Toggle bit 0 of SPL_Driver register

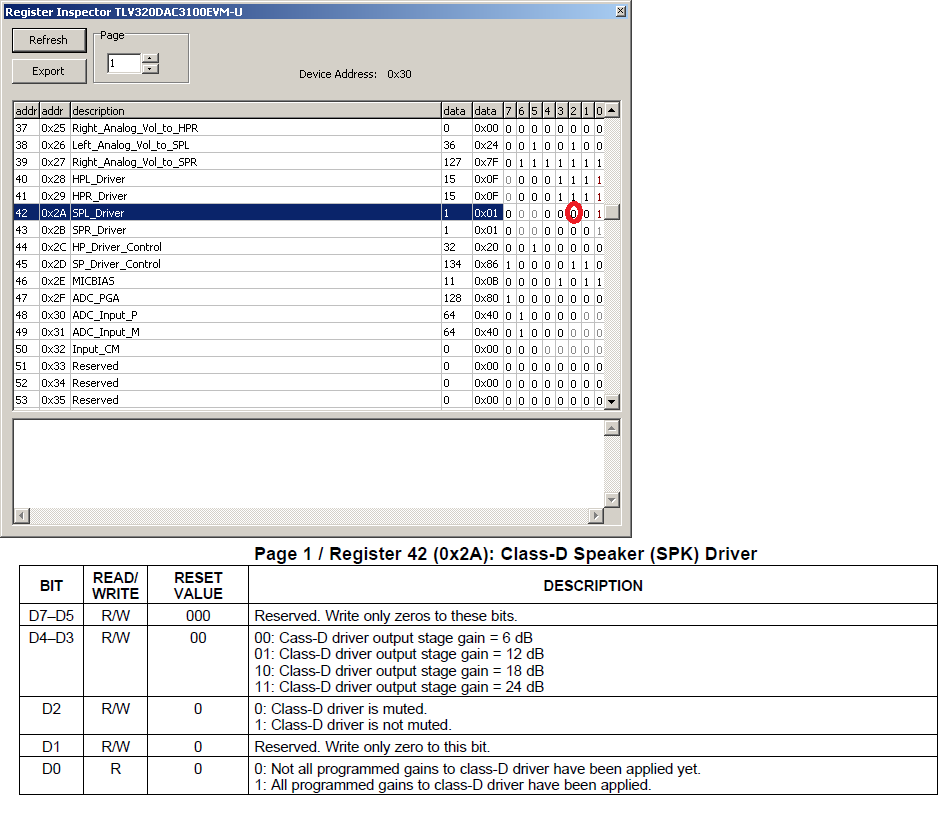[599, 213]
